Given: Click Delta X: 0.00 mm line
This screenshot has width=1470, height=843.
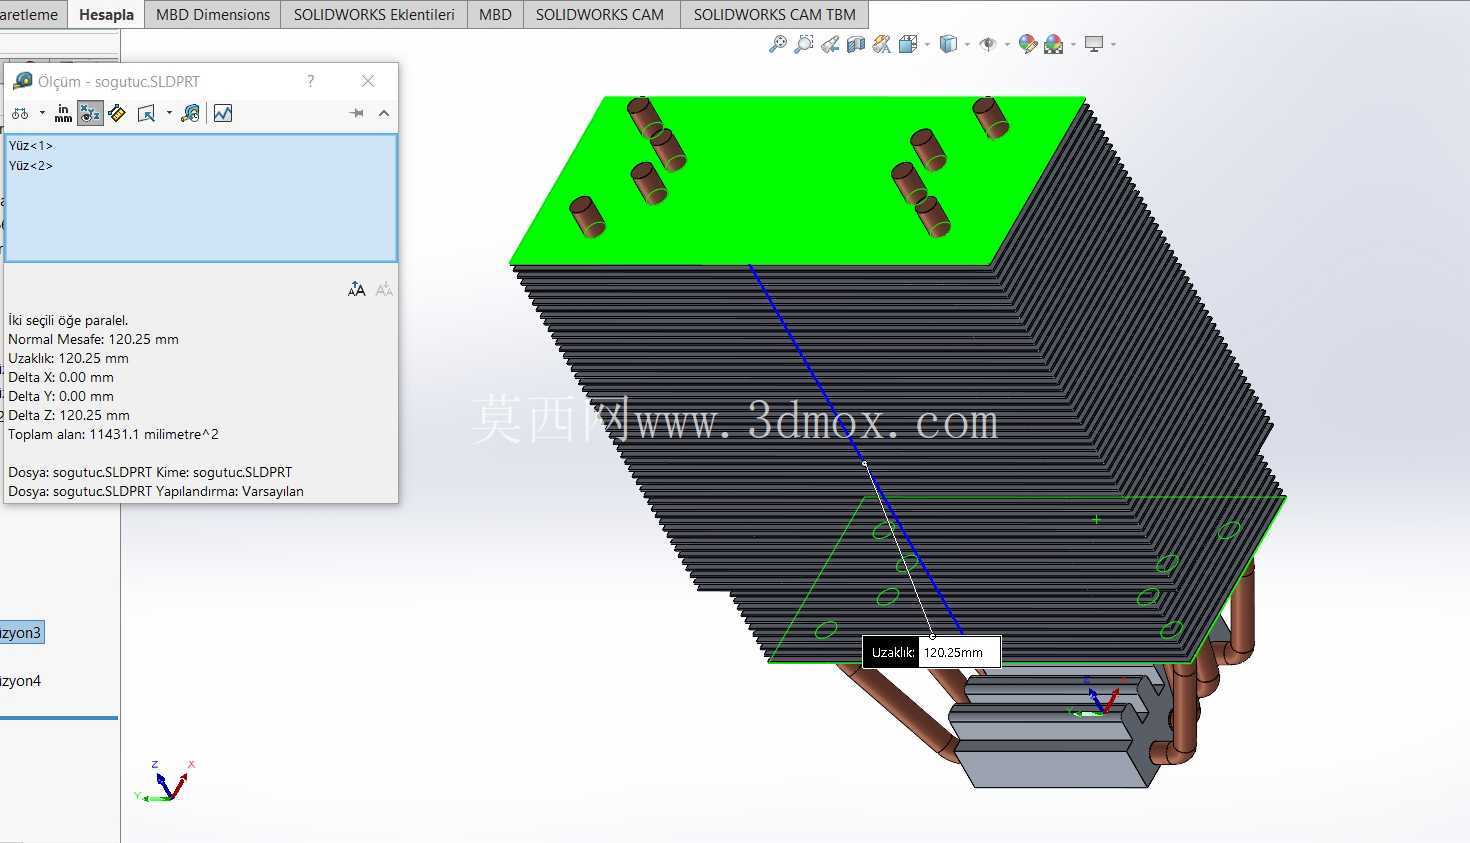Looking at the screenshot, I should coord(61,378).
